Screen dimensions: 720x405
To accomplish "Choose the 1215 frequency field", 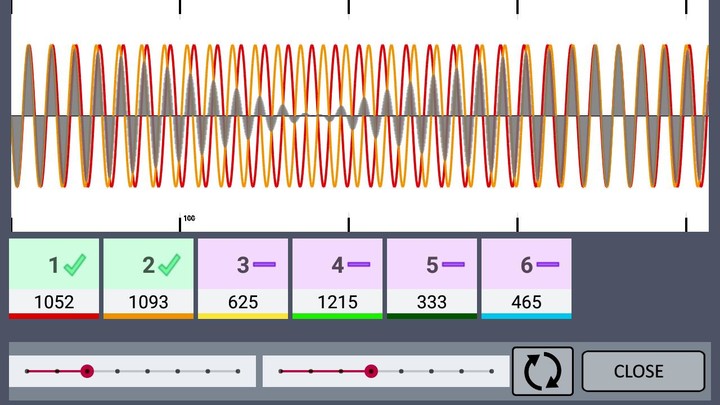I will coord(337,301).
